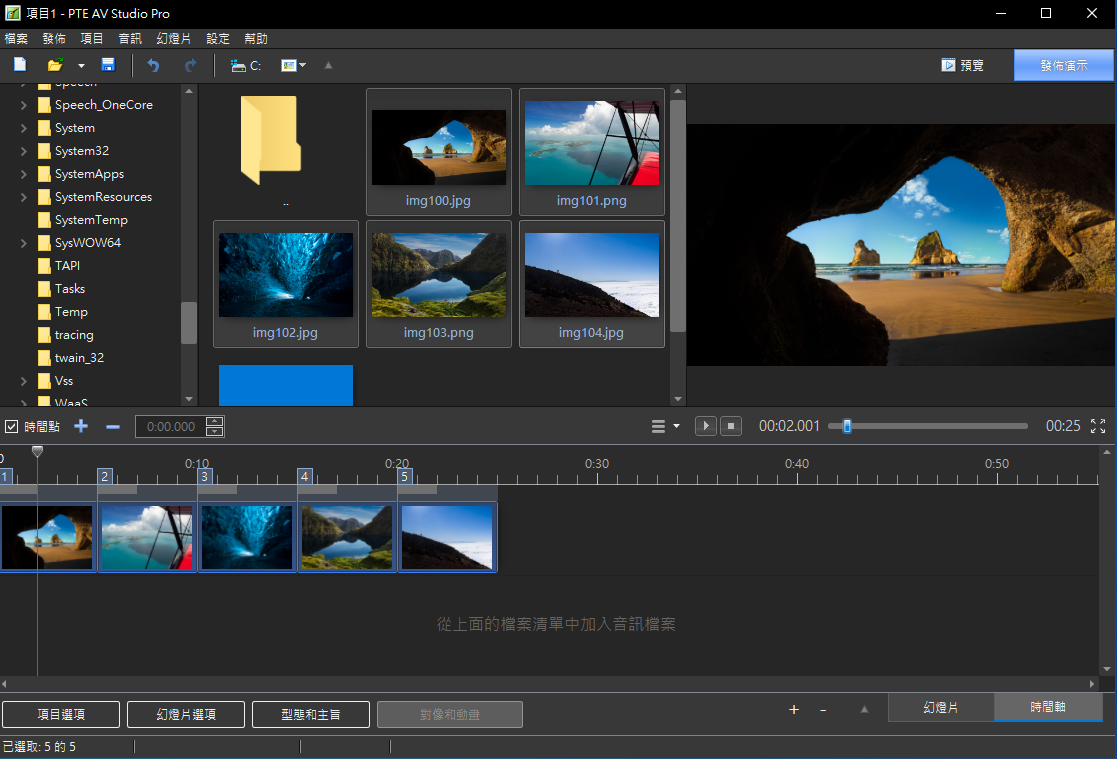Screen dimensions: 1117x759
Task: Open the file view mode dropdown
Action: 293,66
